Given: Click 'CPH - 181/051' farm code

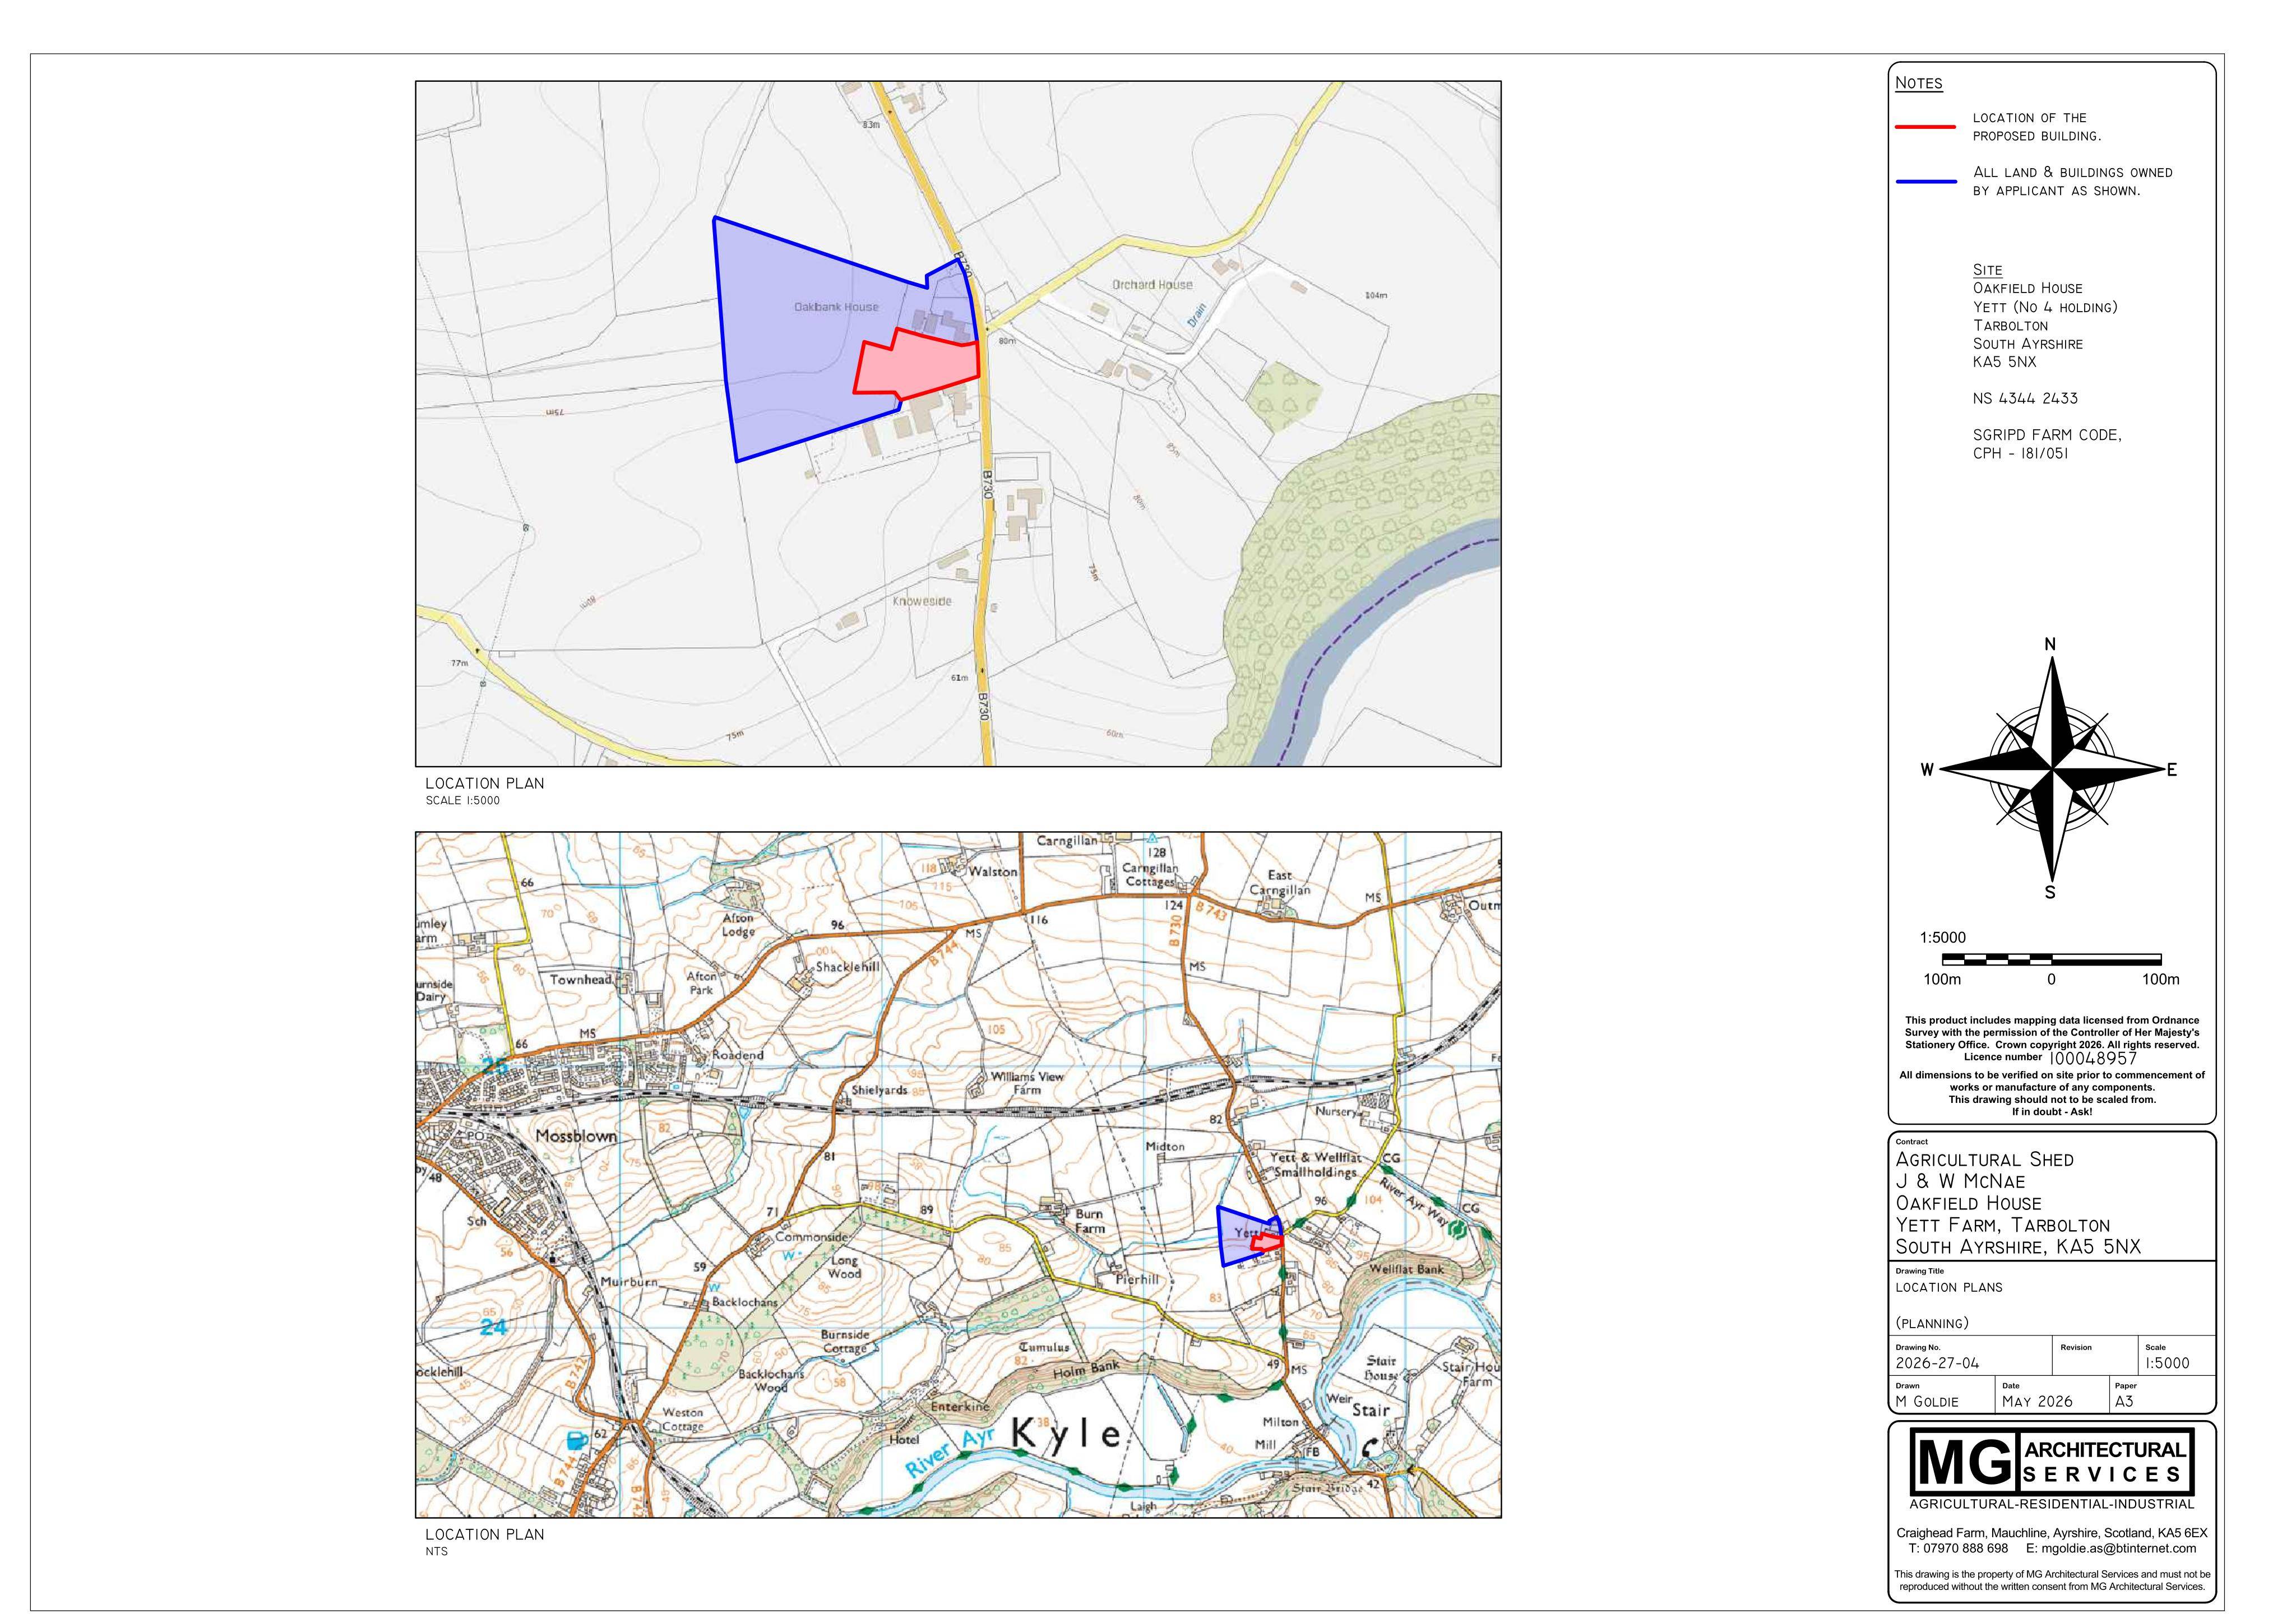Looking at the screenshot, I should click(x=2020, y=453).
